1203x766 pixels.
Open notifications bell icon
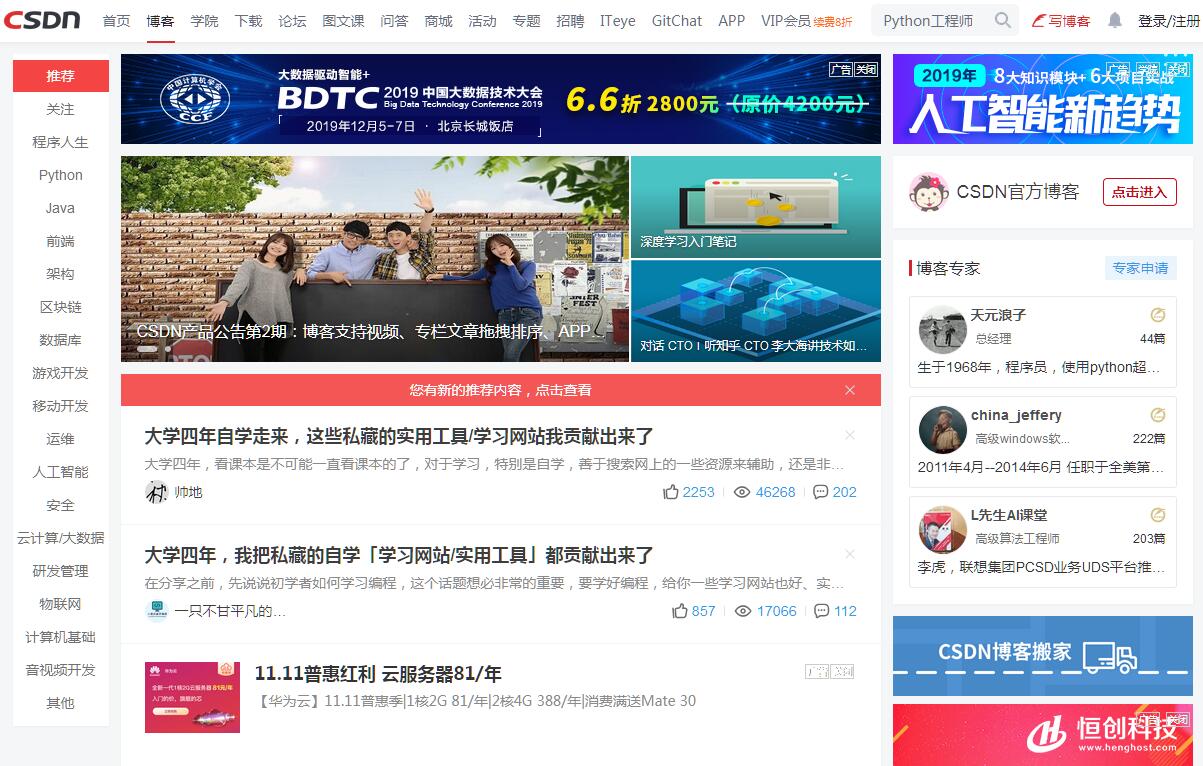pyautogui.click(x=1115, y=21)
